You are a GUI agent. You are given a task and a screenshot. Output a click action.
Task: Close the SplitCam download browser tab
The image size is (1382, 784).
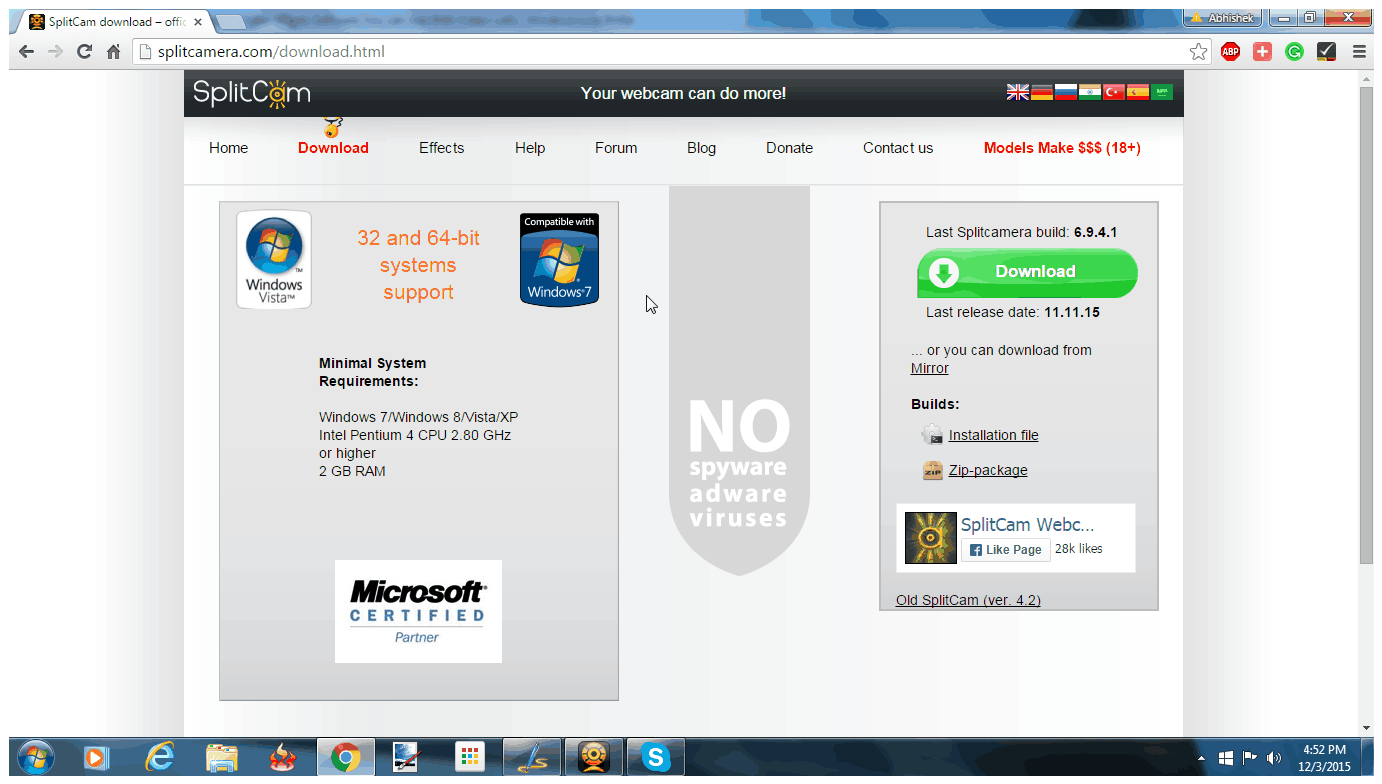[198, 21]
